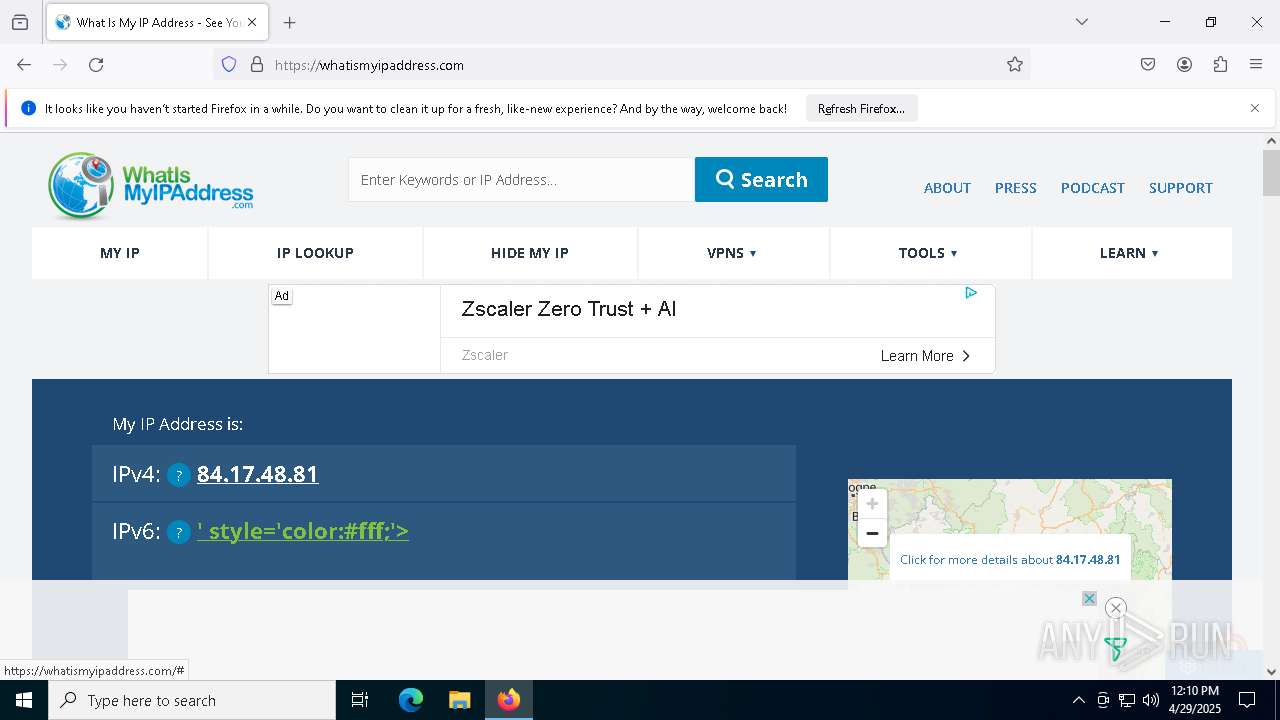
Task: Open Windows notification center
Action: click(x=1248, y=700)
